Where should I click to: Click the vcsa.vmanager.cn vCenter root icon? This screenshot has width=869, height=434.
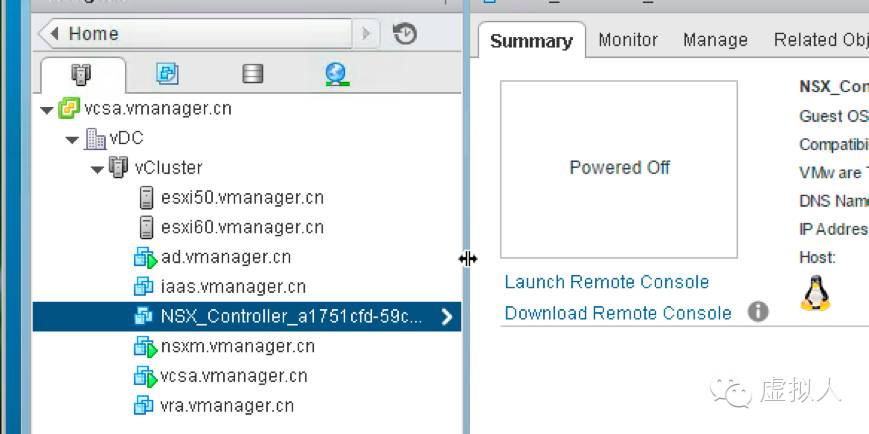[x=68, y=108]
